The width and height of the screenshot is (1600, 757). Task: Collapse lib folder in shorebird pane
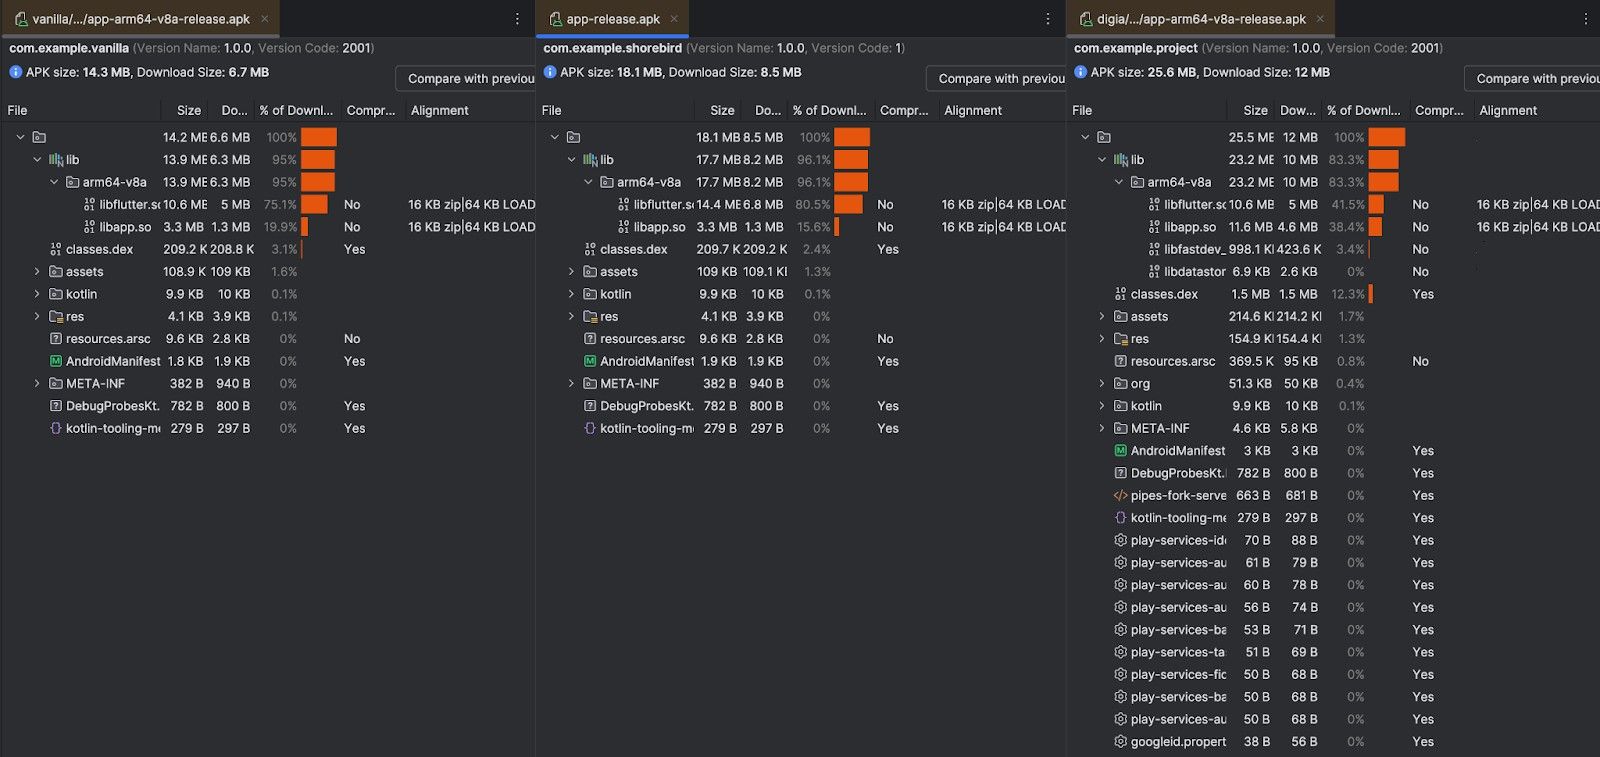click(x=571, y=160)
